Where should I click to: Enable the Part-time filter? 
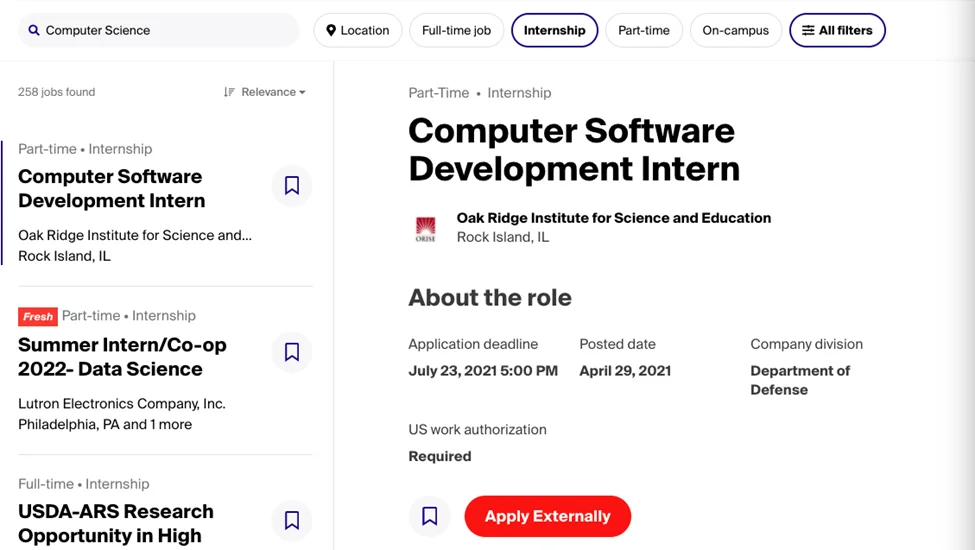[x=644, y=31]
